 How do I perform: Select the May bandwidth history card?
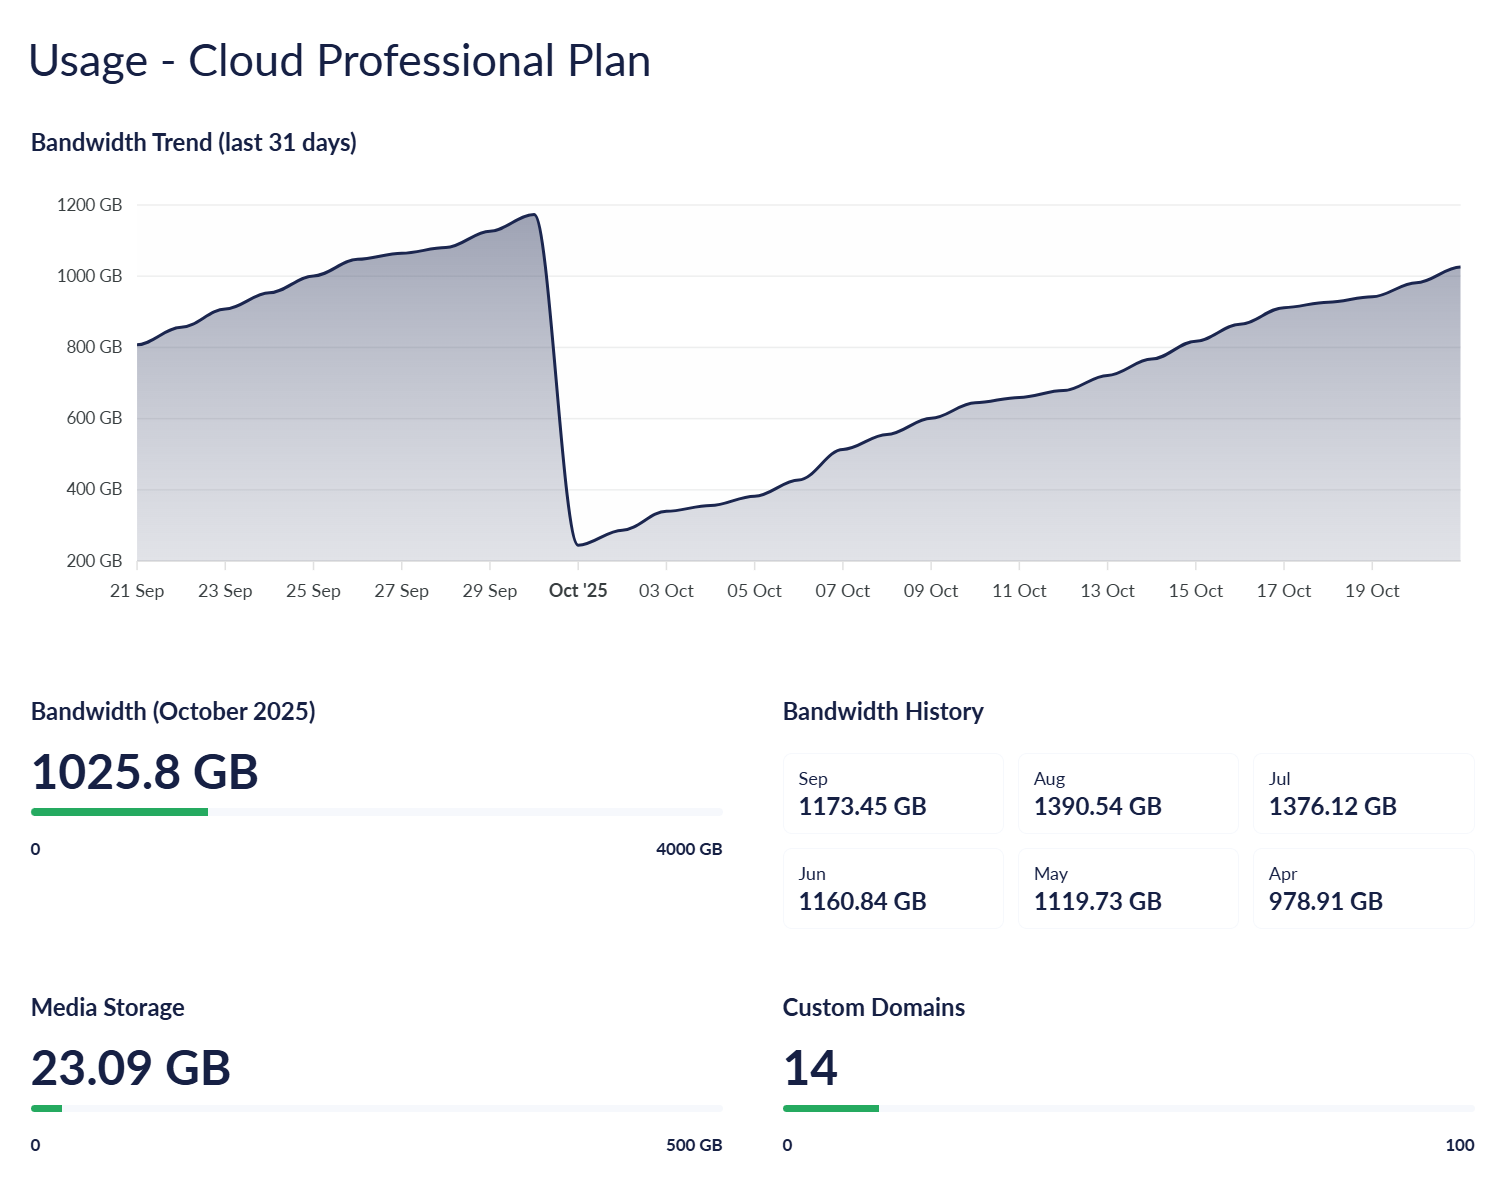point(1128,889)
